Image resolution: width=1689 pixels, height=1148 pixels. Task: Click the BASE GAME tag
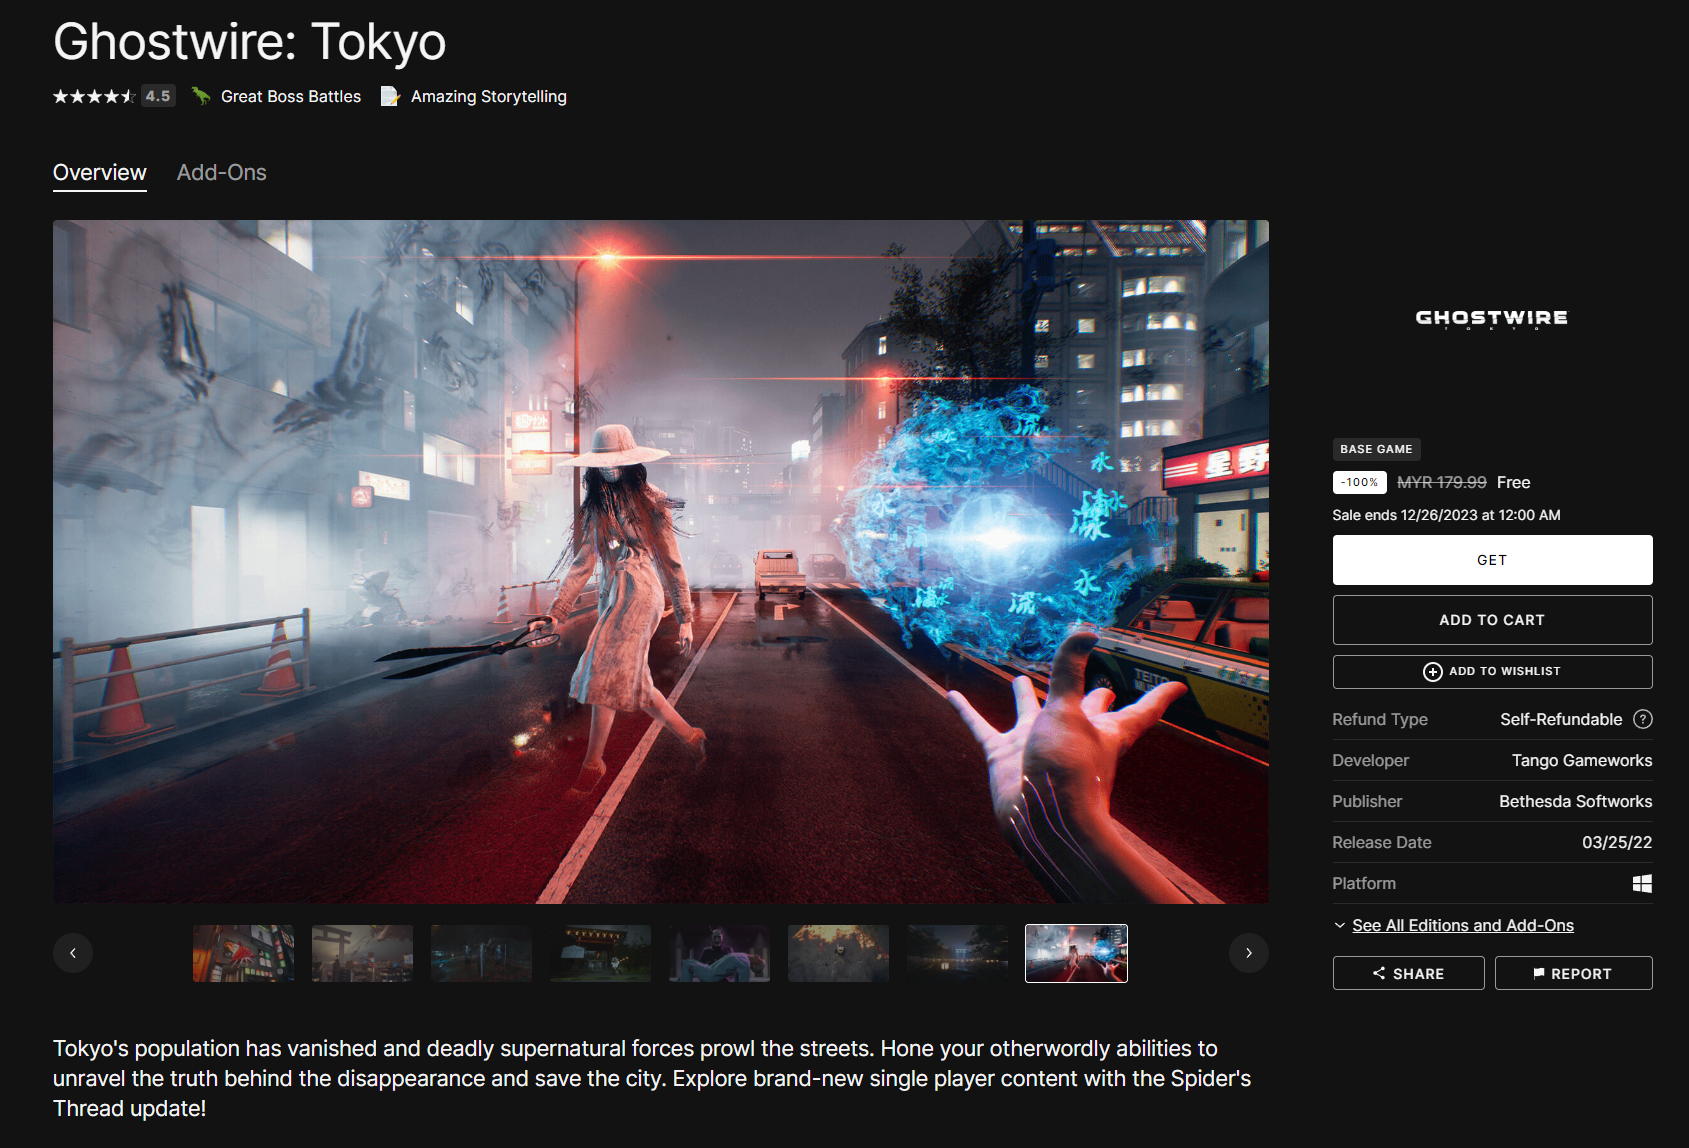(x=1377, y=449)
